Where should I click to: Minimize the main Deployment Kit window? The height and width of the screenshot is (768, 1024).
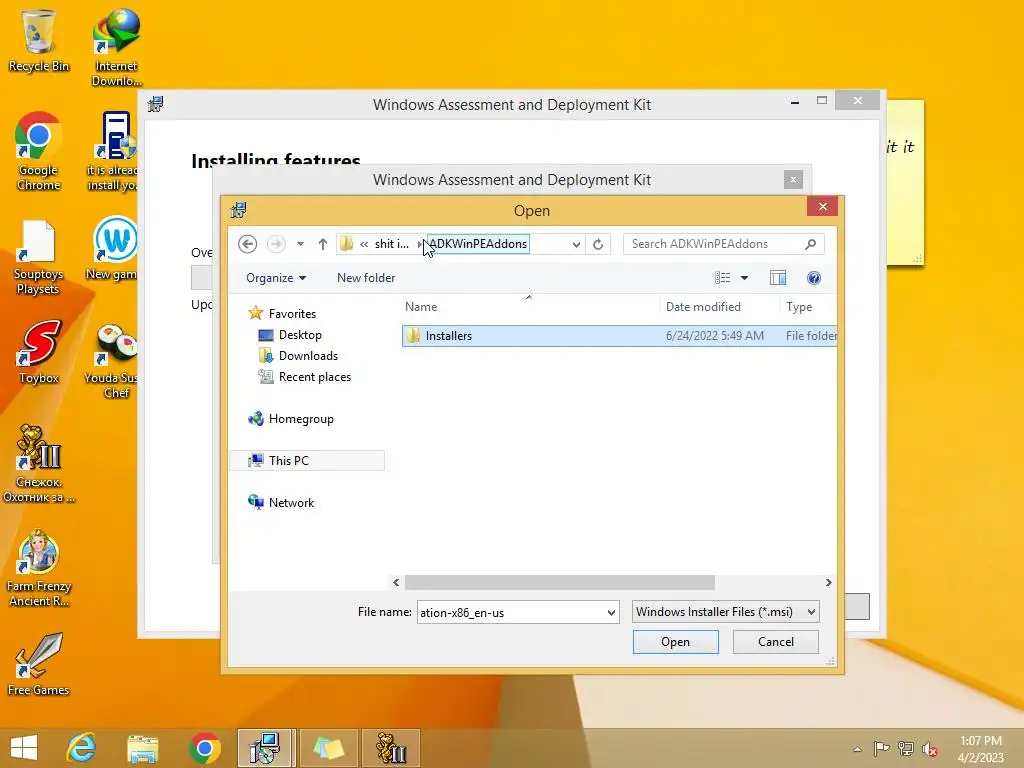[x=795, y=101]
